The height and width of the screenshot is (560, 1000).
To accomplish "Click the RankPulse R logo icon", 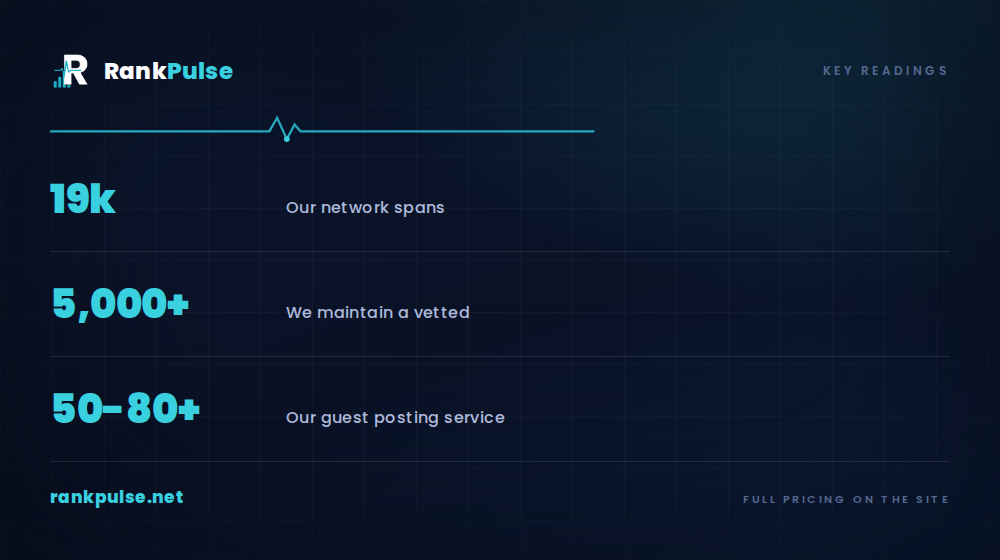I will [70, 71].
